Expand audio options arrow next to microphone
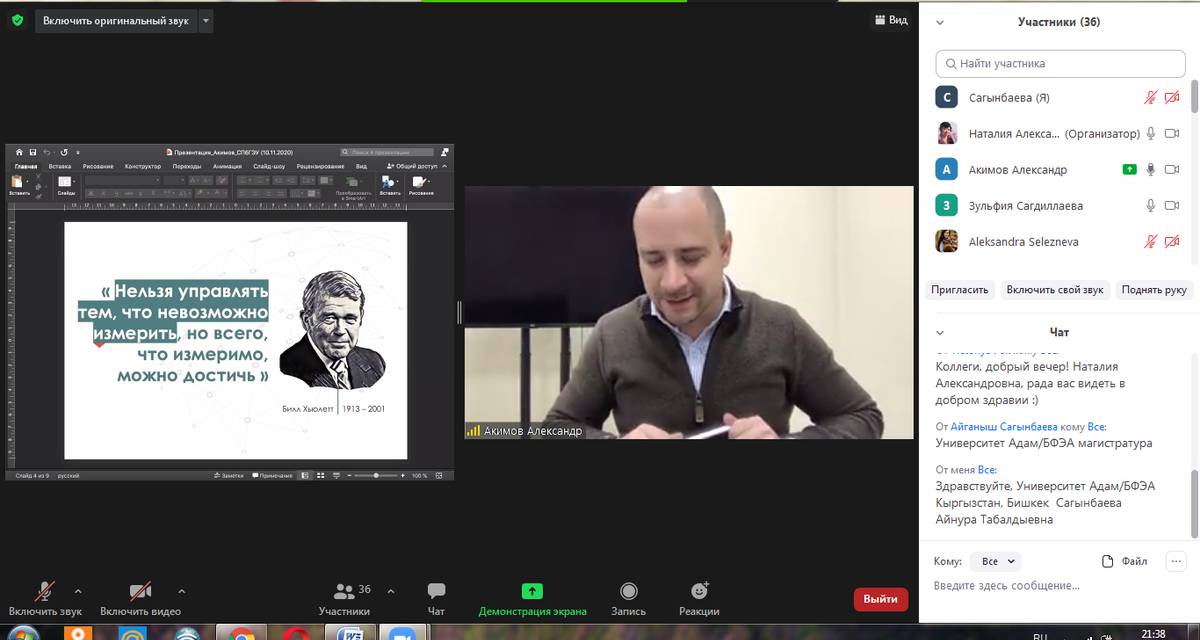 (78, 590)
